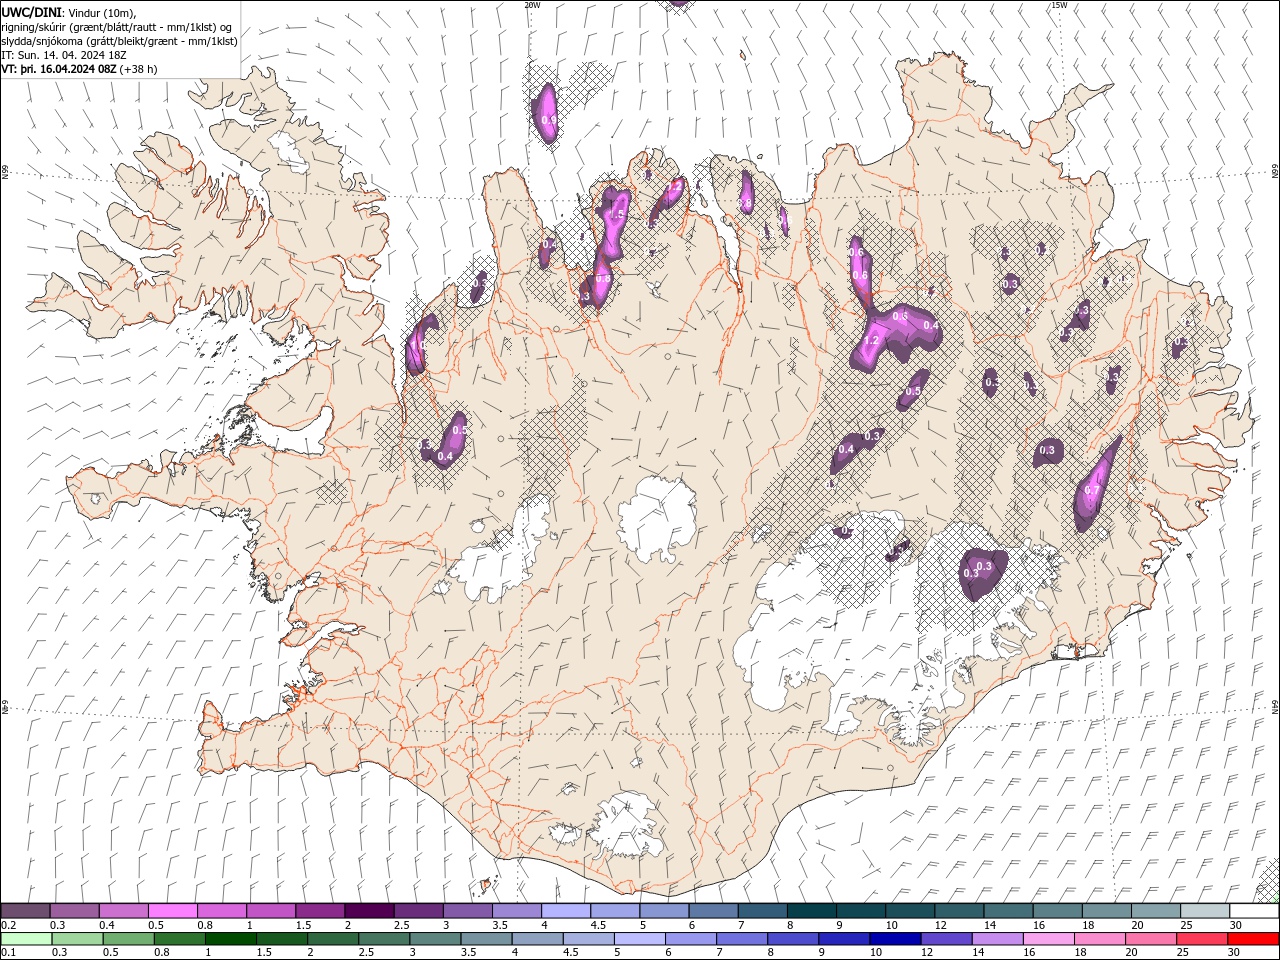
Task: Click the UWC/DINI title text
Action: click(32, 12)
